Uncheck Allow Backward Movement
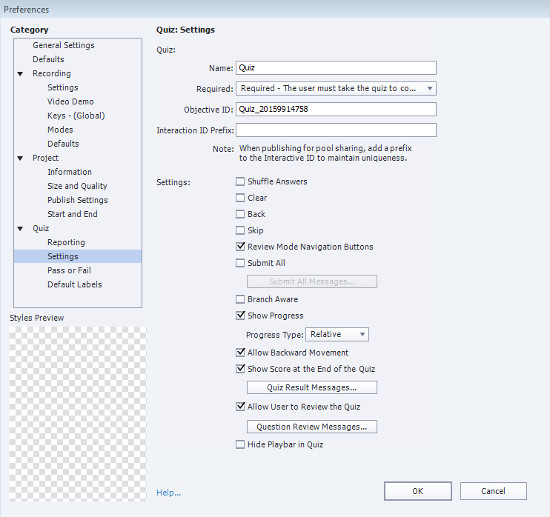The image size is (550, 517). [240, 352]
